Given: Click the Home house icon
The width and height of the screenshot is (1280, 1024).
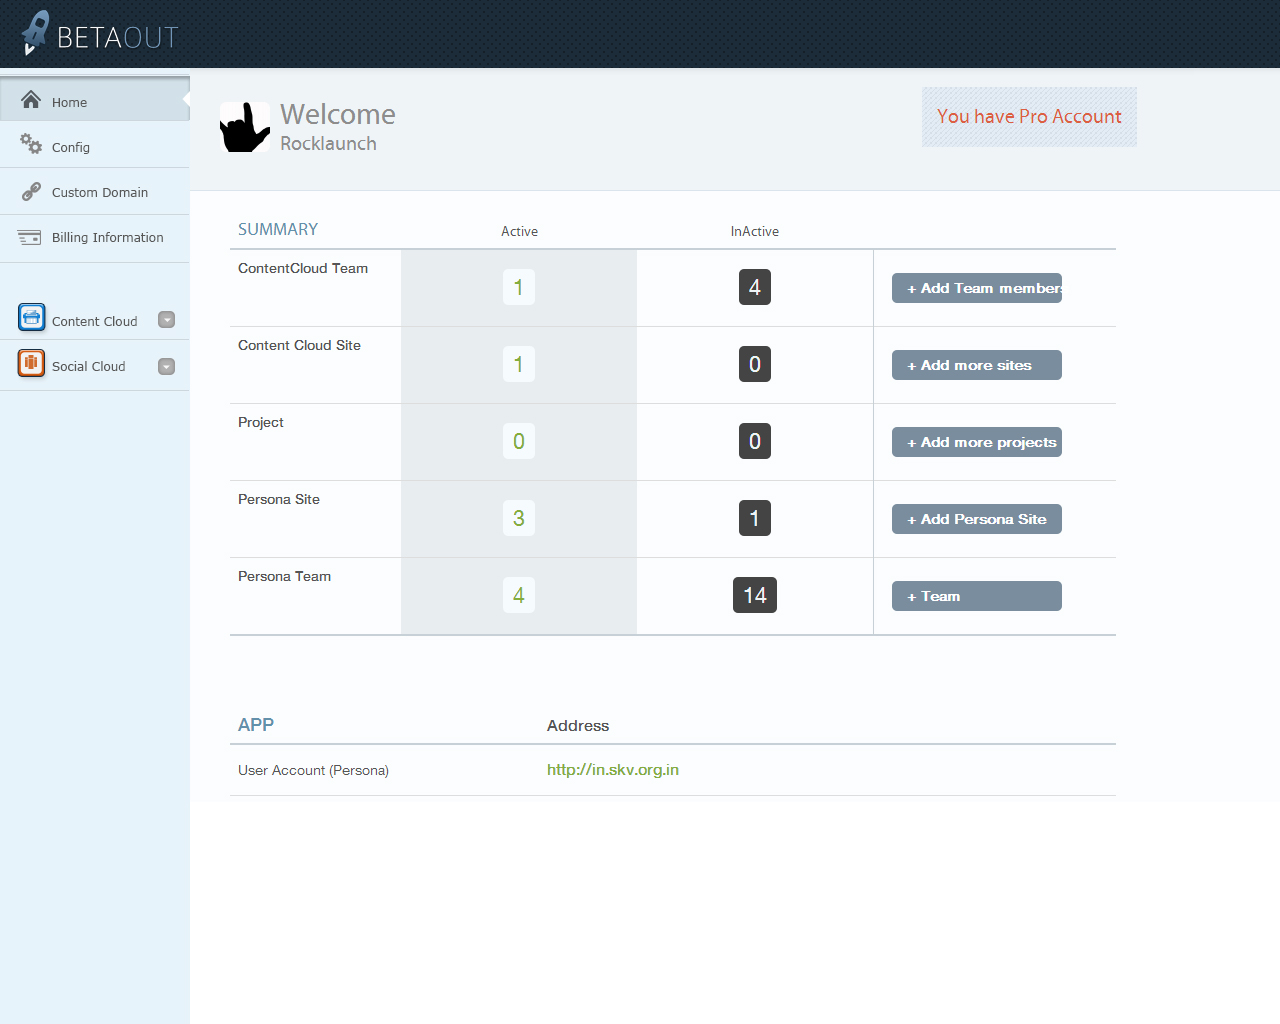Looking at the screenshot, I should [x=31, y=100].
